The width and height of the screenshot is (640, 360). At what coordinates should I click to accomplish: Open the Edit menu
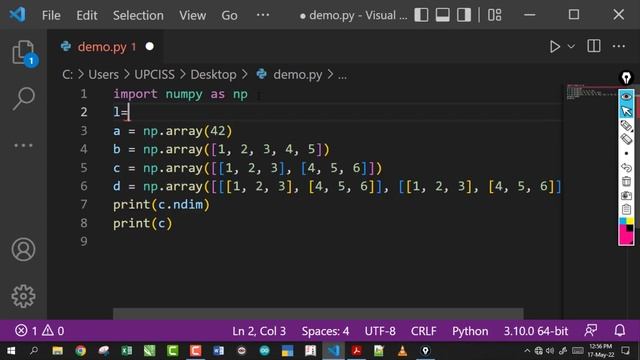(x=87, y=16)
